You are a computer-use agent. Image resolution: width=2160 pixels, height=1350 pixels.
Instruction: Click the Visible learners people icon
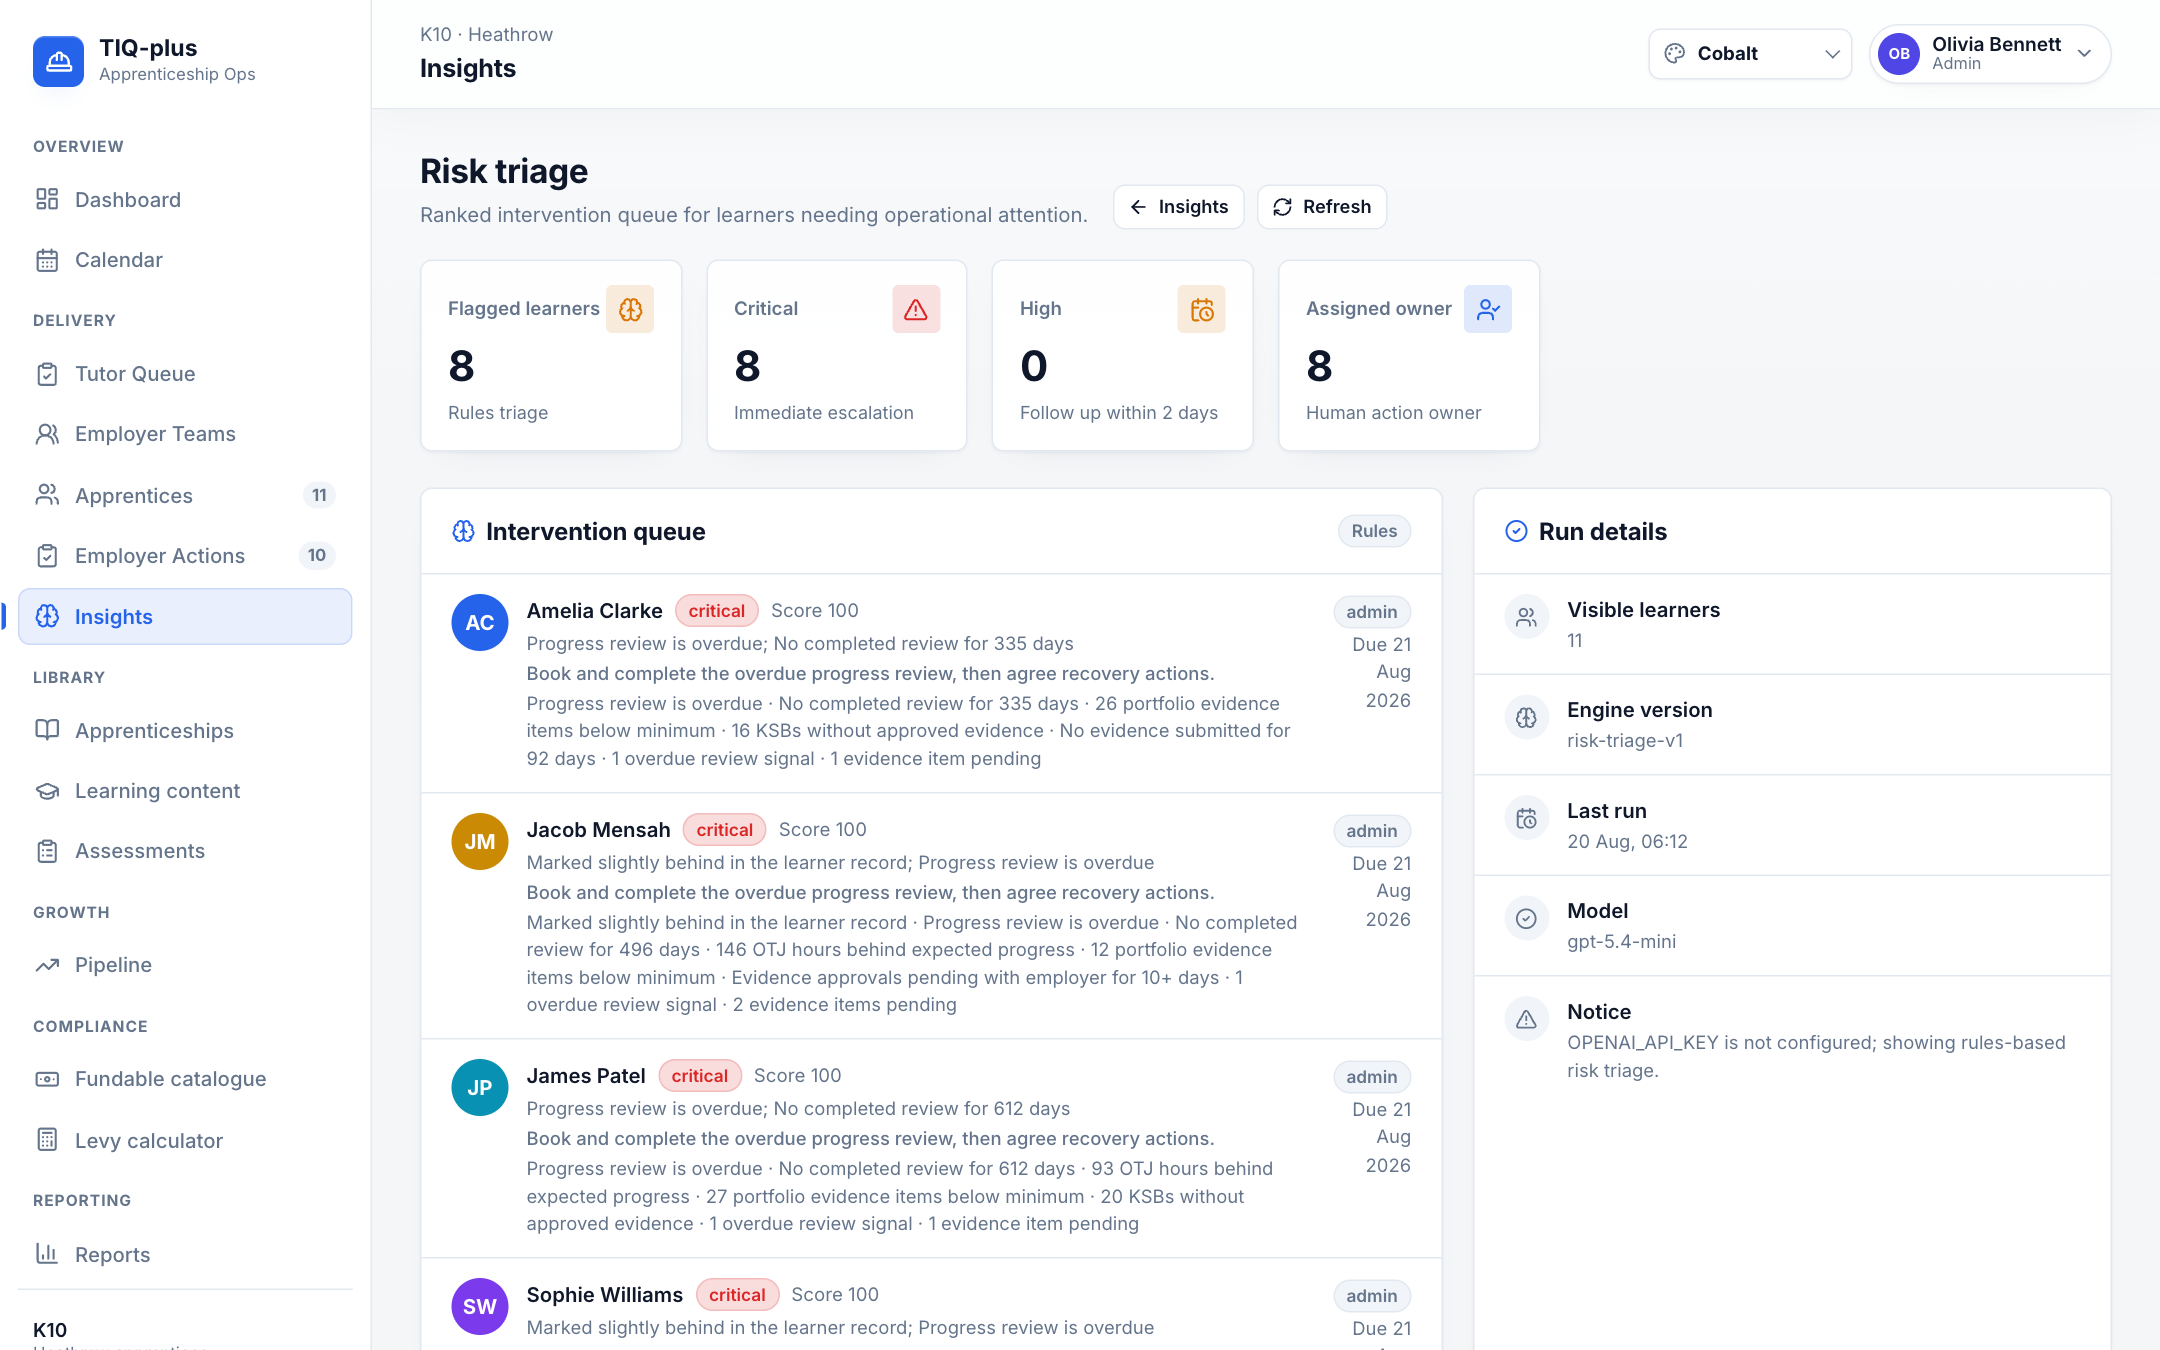(1526, 618)
